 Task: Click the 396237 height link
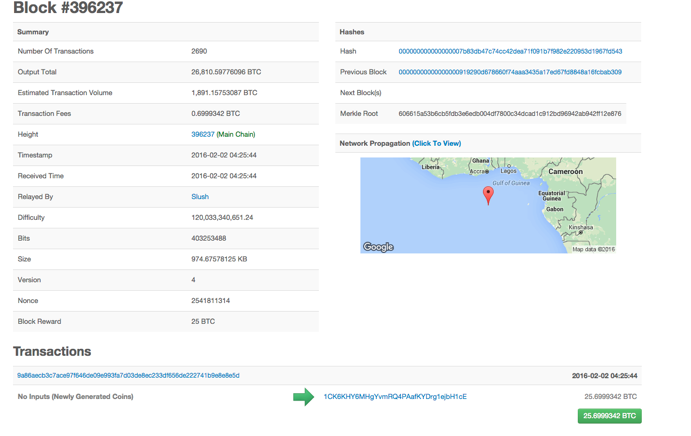pyautogui.click(x=203, y=134)
